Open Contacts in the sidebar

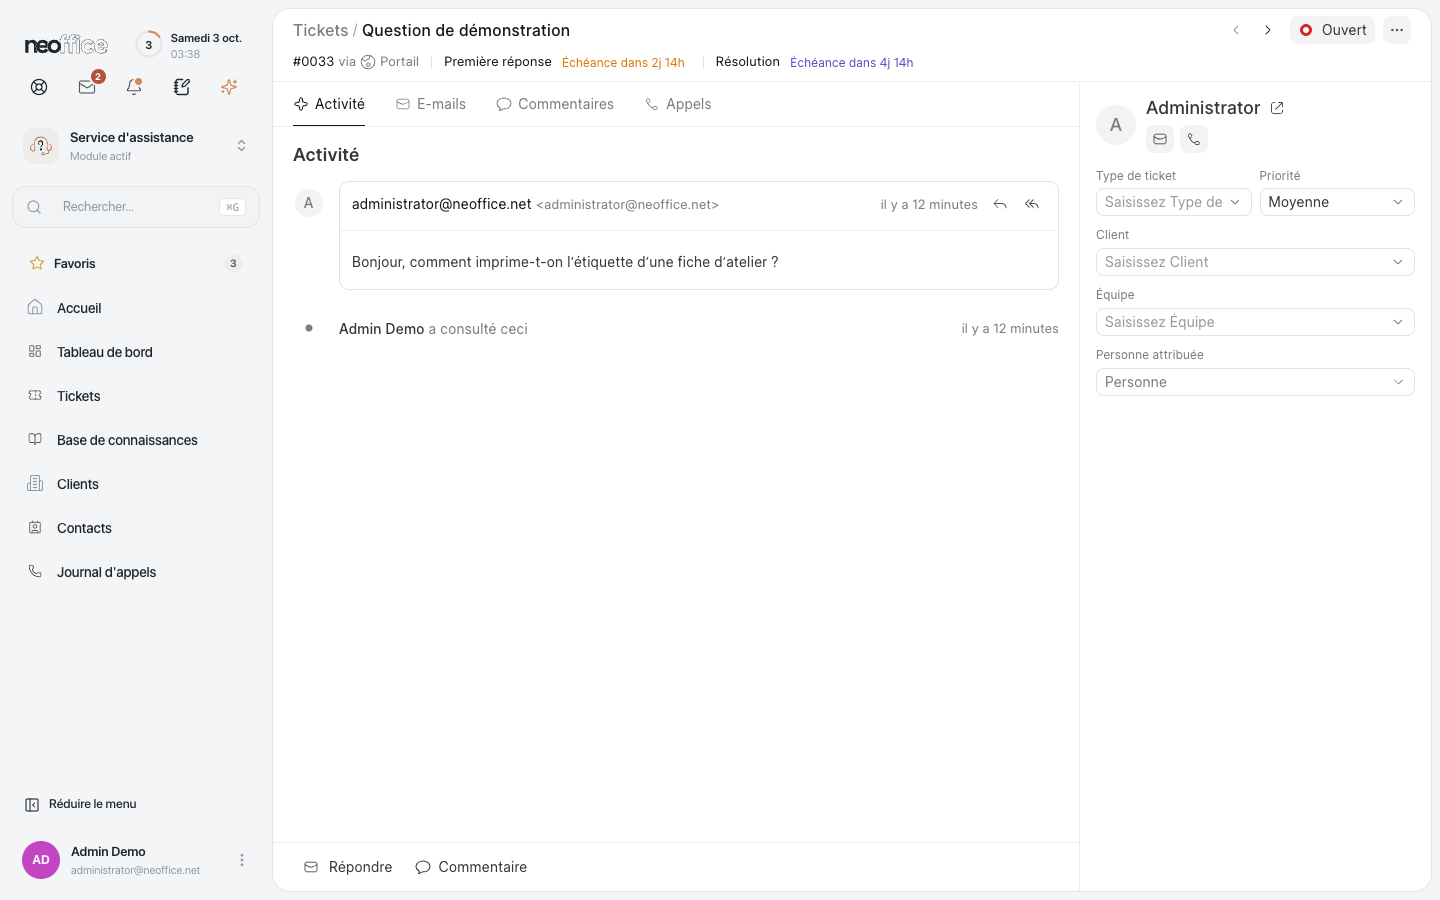[136, 528]
